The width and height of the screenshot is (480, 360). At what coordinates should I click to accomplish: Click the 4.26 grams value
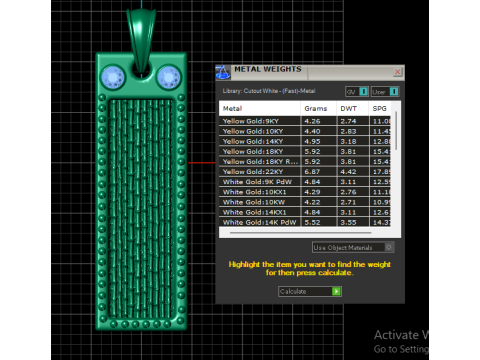[x=312, y=121]
